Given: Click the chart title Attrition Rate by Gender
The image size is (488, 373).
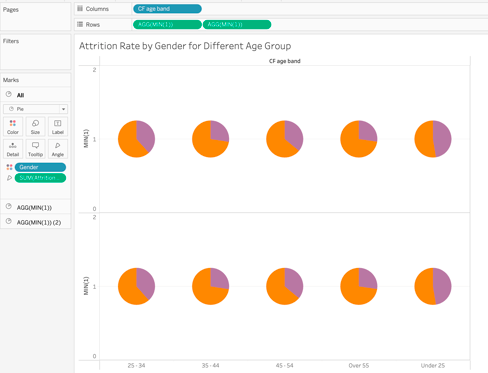Looking at the screenshot, I should [x=185, y=46].
